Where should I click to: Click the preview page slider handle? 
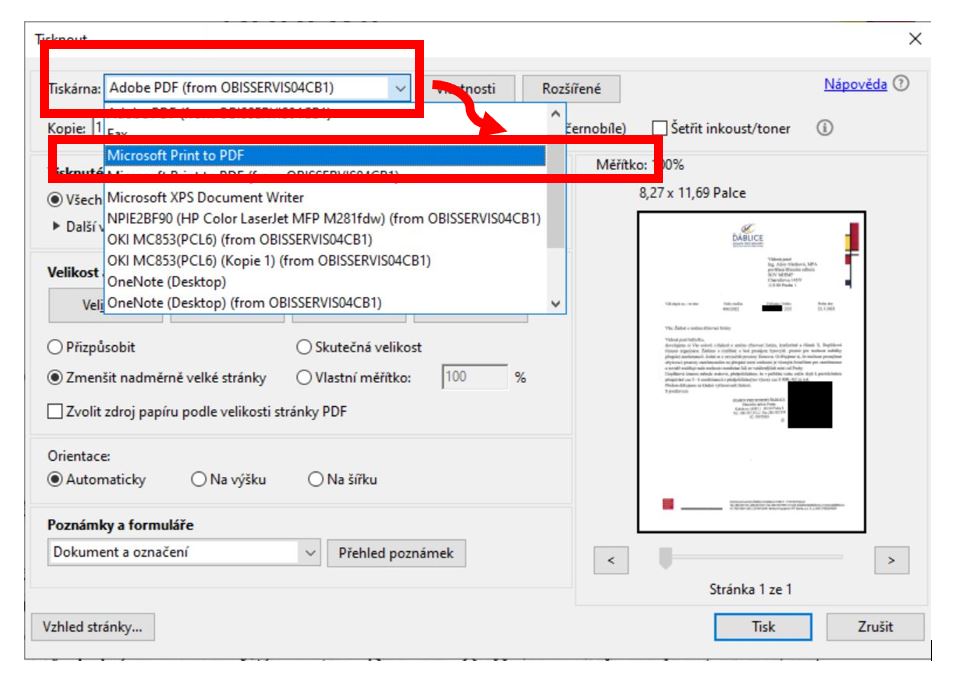pos(665,558)
